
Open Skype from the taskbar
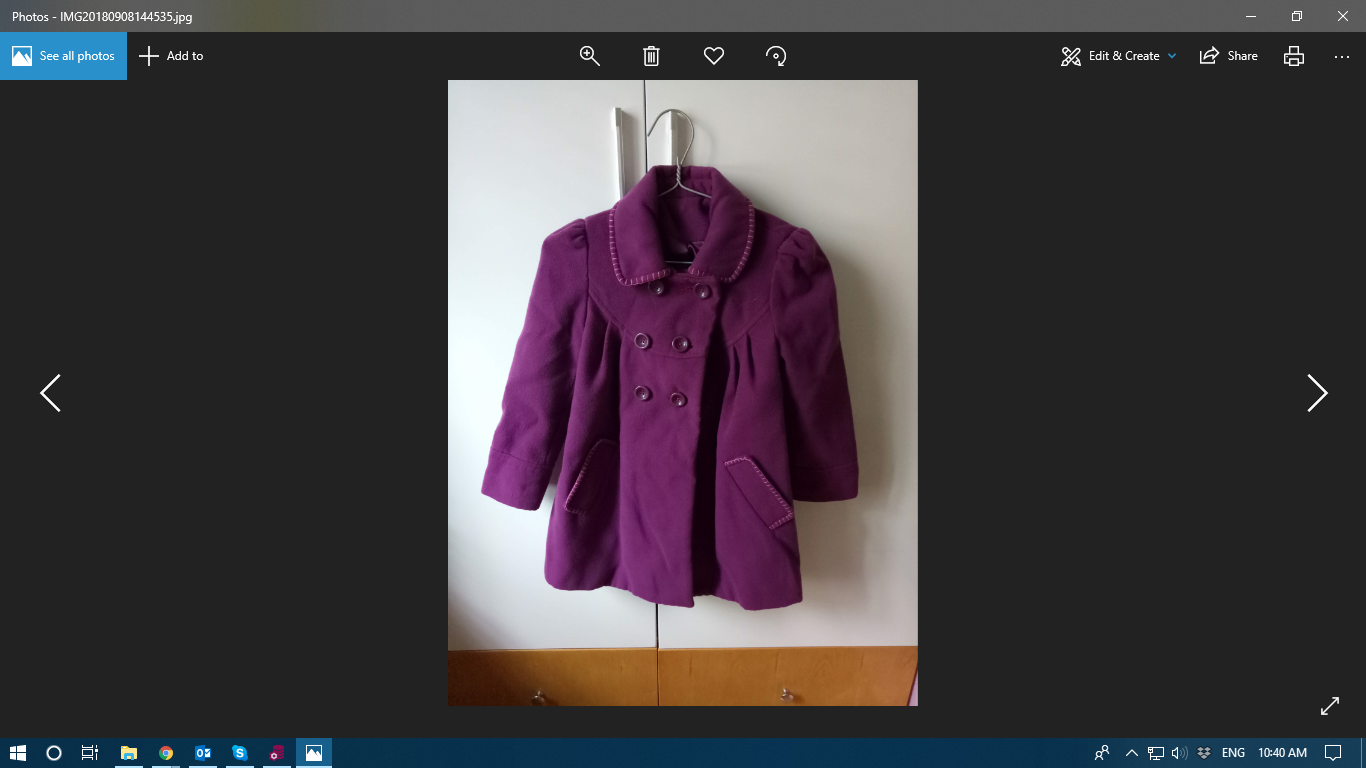[x=240, y=753]
